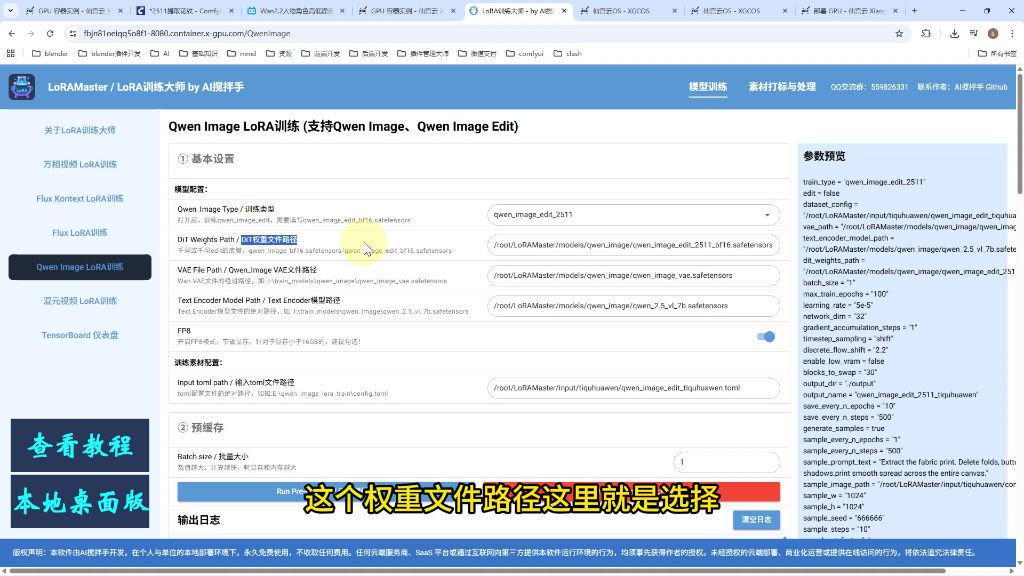Open the tab search dropdown arrow
The image size is (1024, 576).
click(10, 10)
